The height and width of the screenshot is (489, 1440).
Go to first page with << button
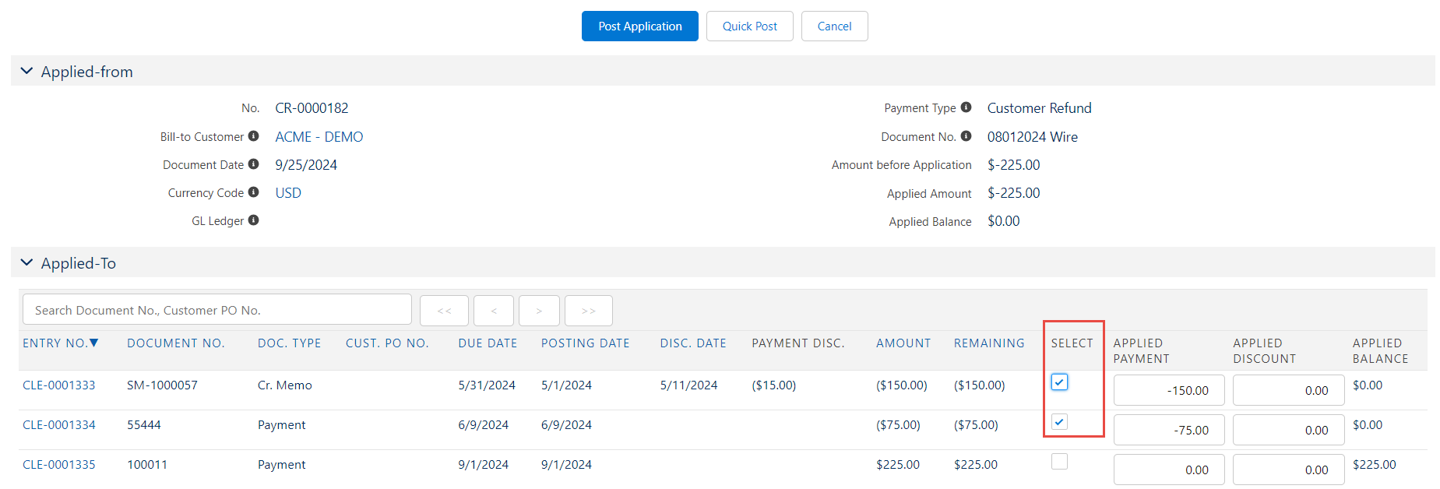pyautogui.click(x=444, y=310)
